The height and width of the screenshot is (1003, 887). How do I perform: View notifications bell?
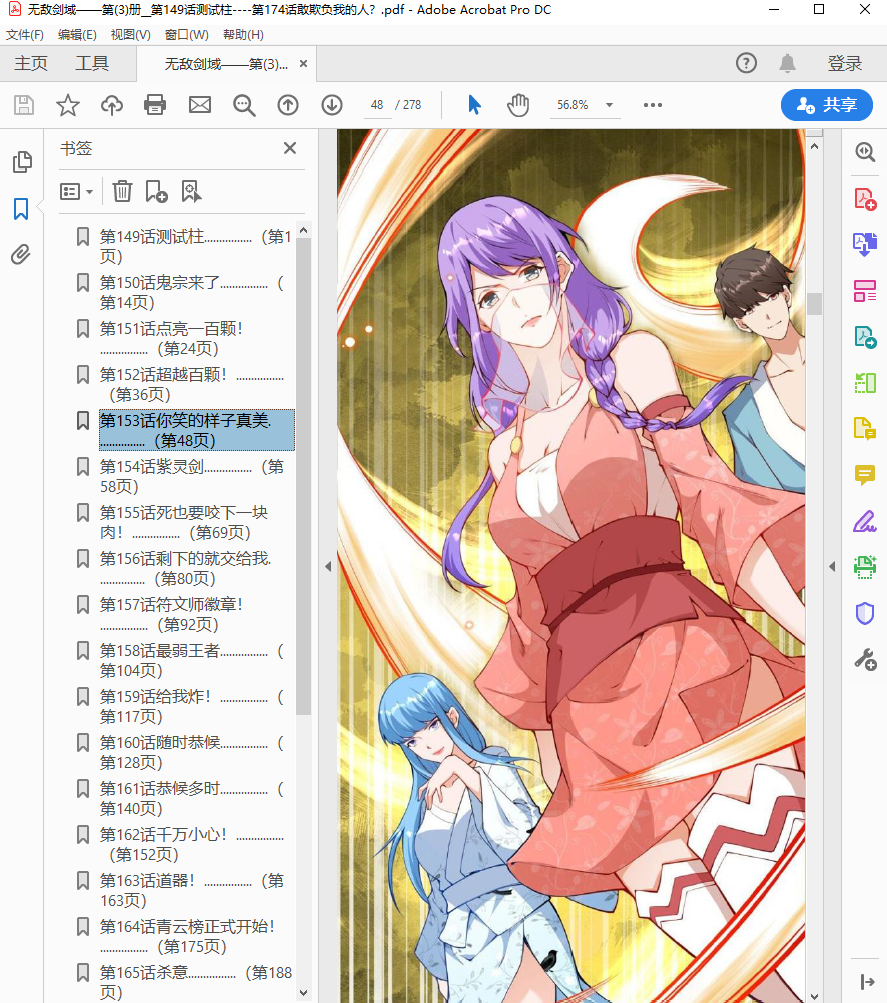click(x=788, y=63)
